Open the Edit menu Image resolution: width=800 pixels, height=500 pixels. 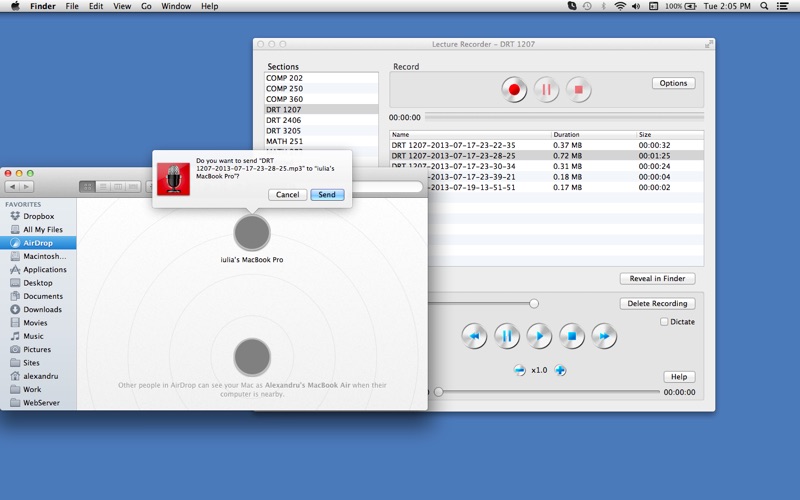(96, 6)
